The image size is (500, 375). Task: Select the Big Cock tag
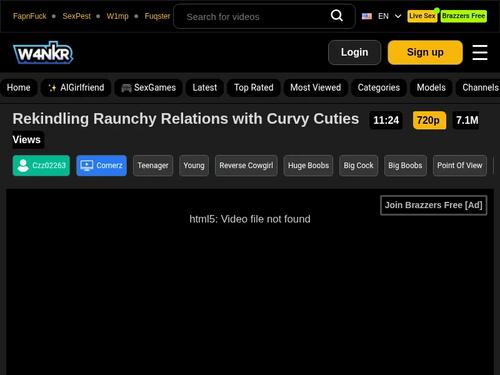pos(358,165)
